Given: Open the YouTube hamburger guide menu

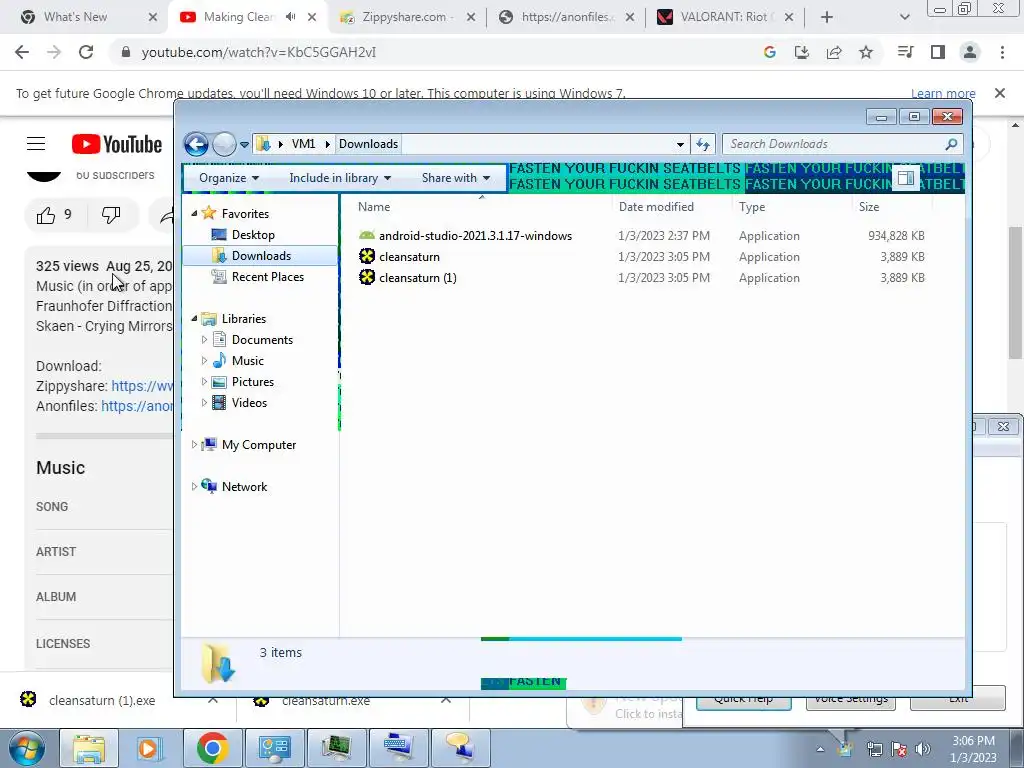Looking at the screenshot, I should 36,144.
